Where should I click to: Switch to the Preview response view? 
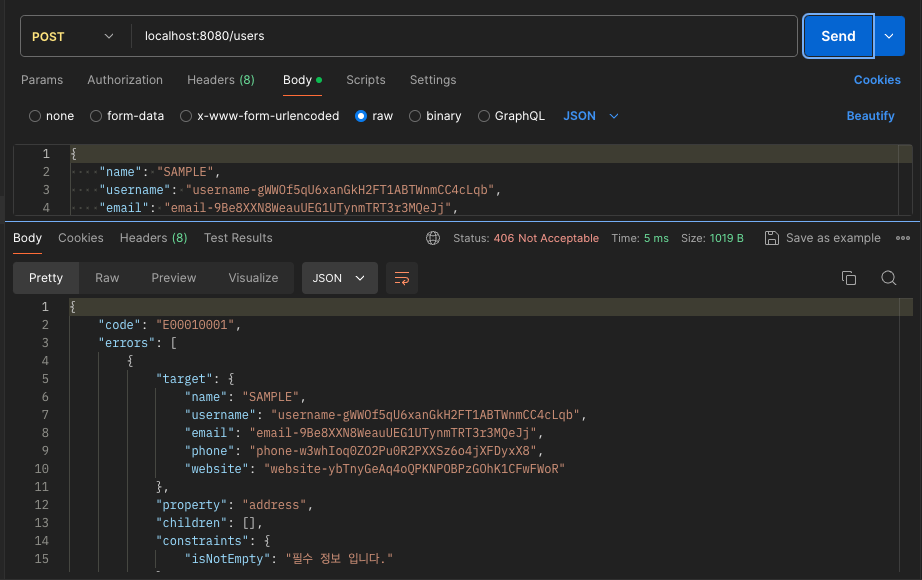(x=173, y=278)
